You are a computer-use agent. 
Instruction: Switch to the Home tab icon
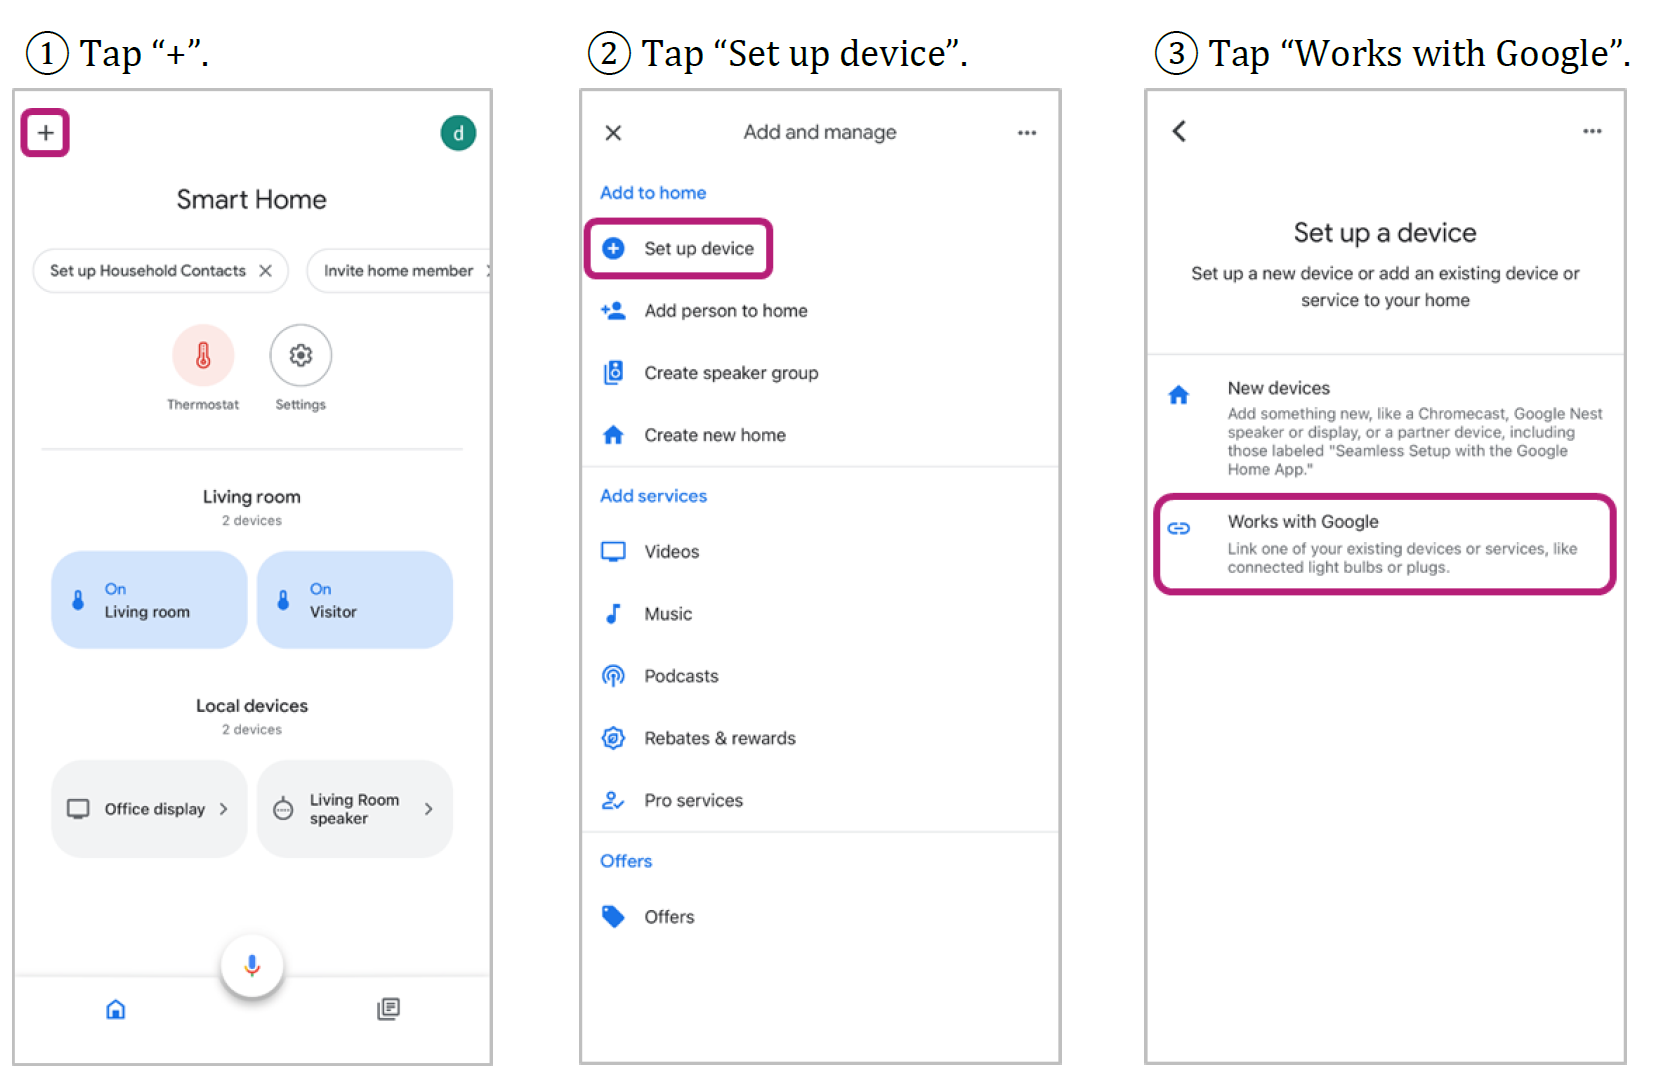(116, 1009)
